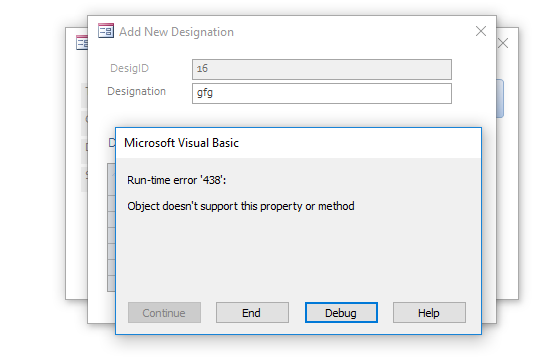The height and width of the screenshot is (362, 548).
Task: Close the Add New Designation window
Action: click(481, 31)
